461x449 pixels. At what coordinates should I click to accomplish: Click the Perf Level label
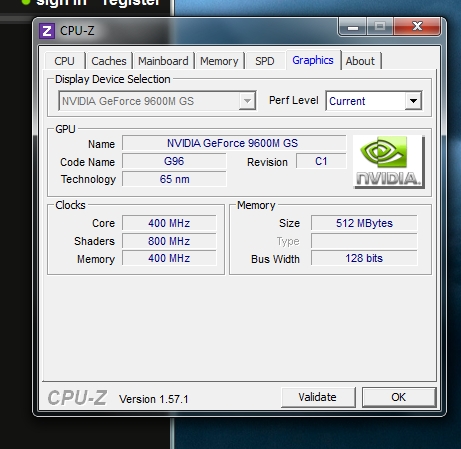(x=294, y=100)
